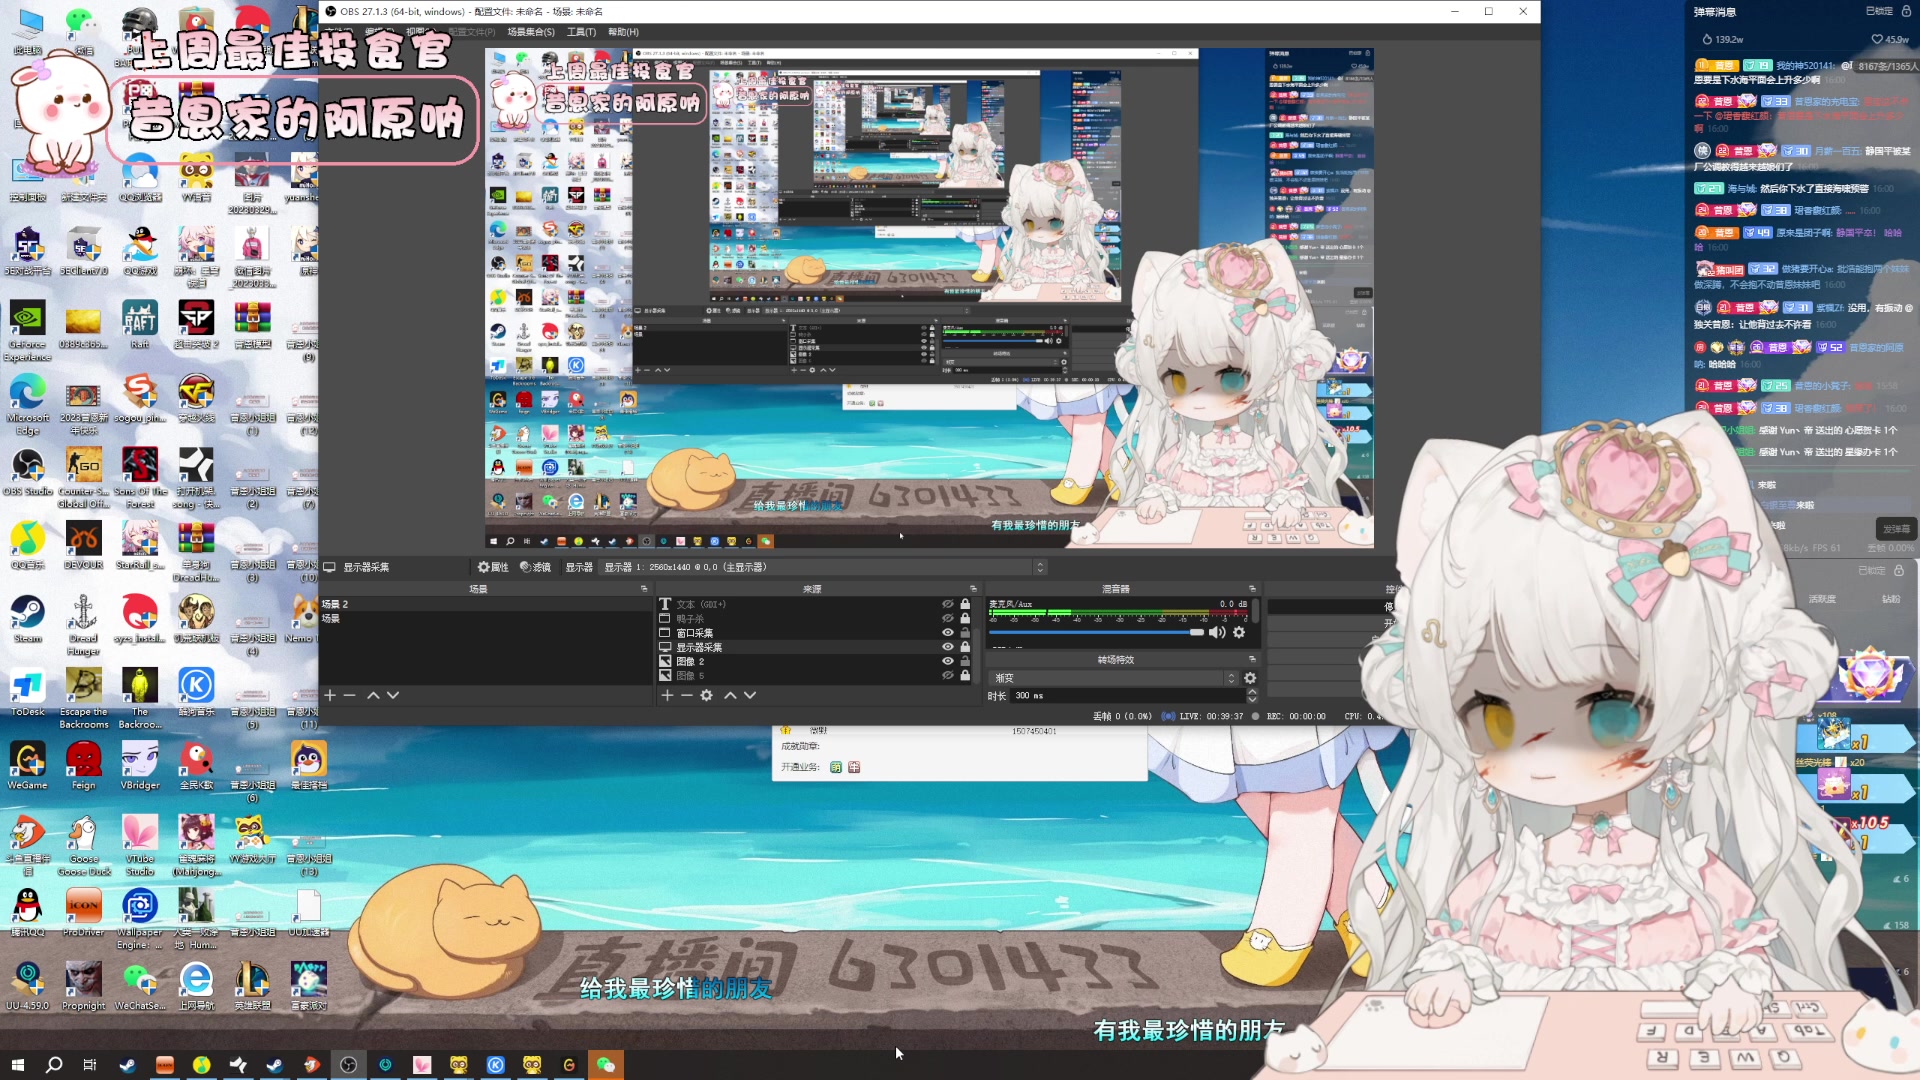Open the 帮助(H) menu
Image resolution: width=1920 pixels, height=1080 pixels.
coord(623,32)
